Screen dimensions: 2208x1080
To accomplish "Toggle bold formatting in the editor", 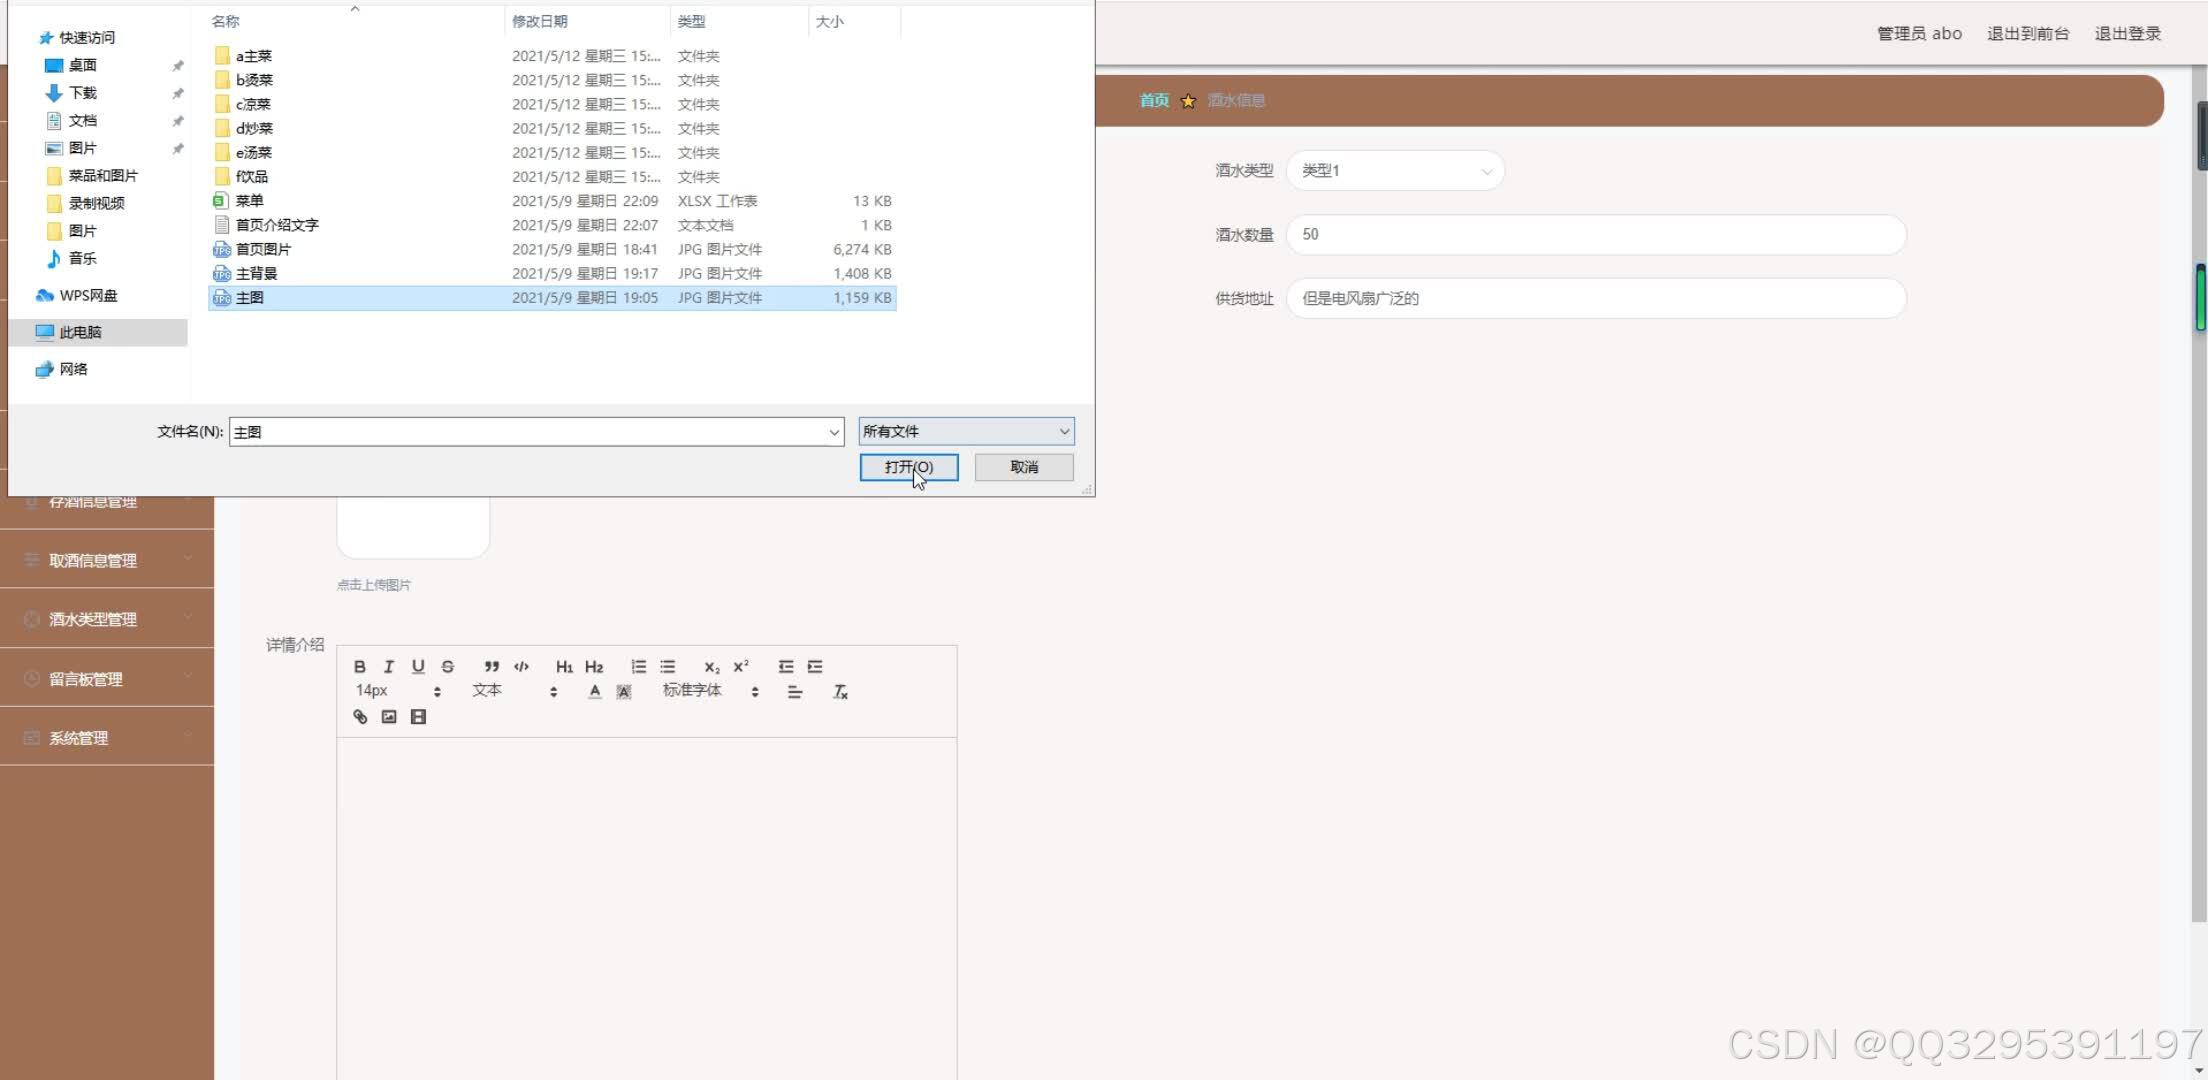I will [360, 667].
